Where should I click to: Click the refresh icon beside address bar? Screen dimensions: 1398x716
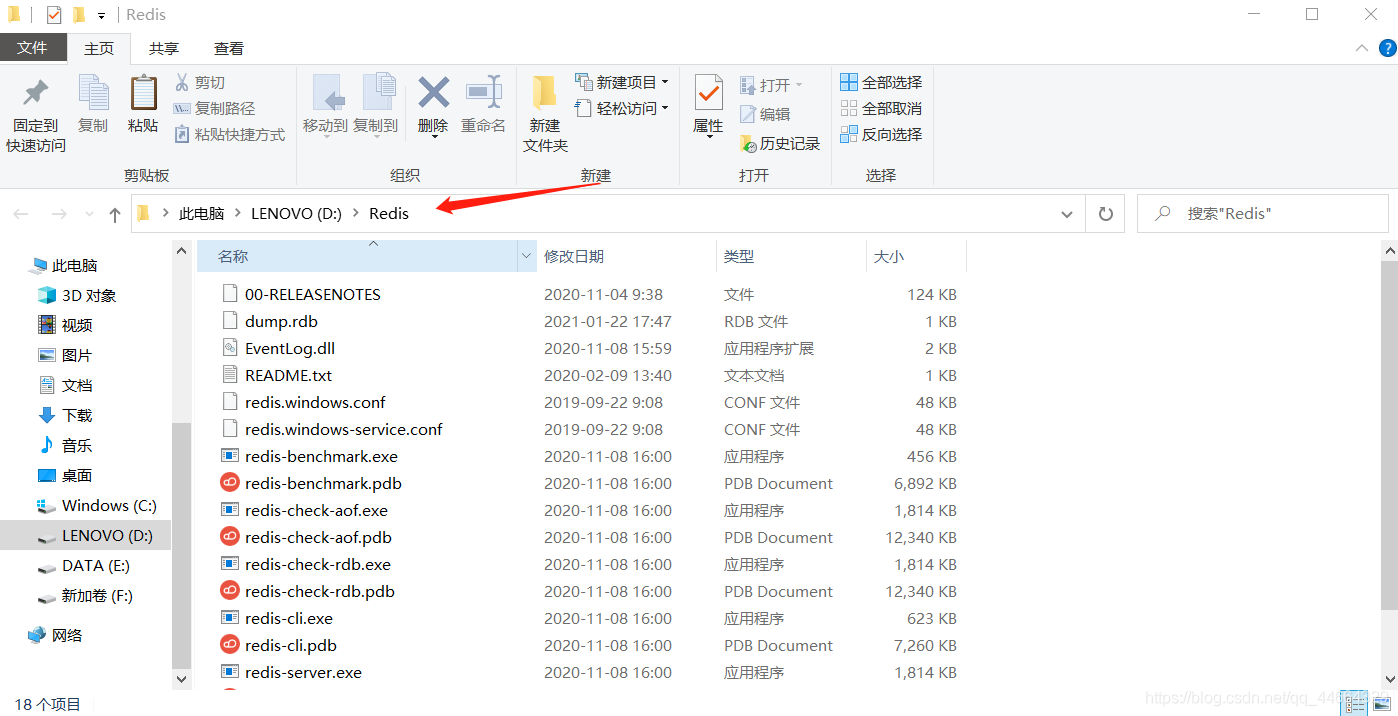click(1105, 214)
